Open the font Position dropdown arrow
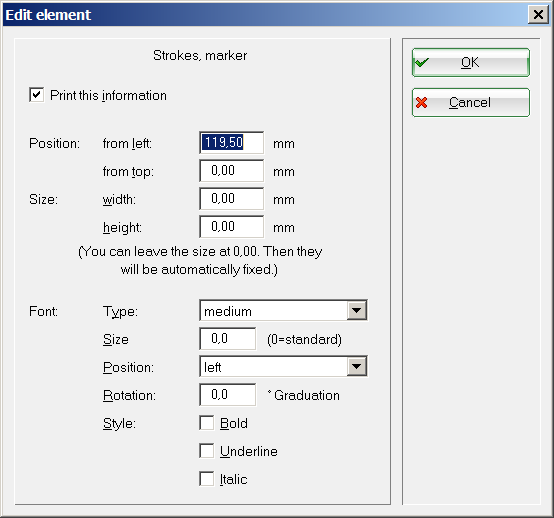The height and width of the screenshot is (518, 554). 356,366
